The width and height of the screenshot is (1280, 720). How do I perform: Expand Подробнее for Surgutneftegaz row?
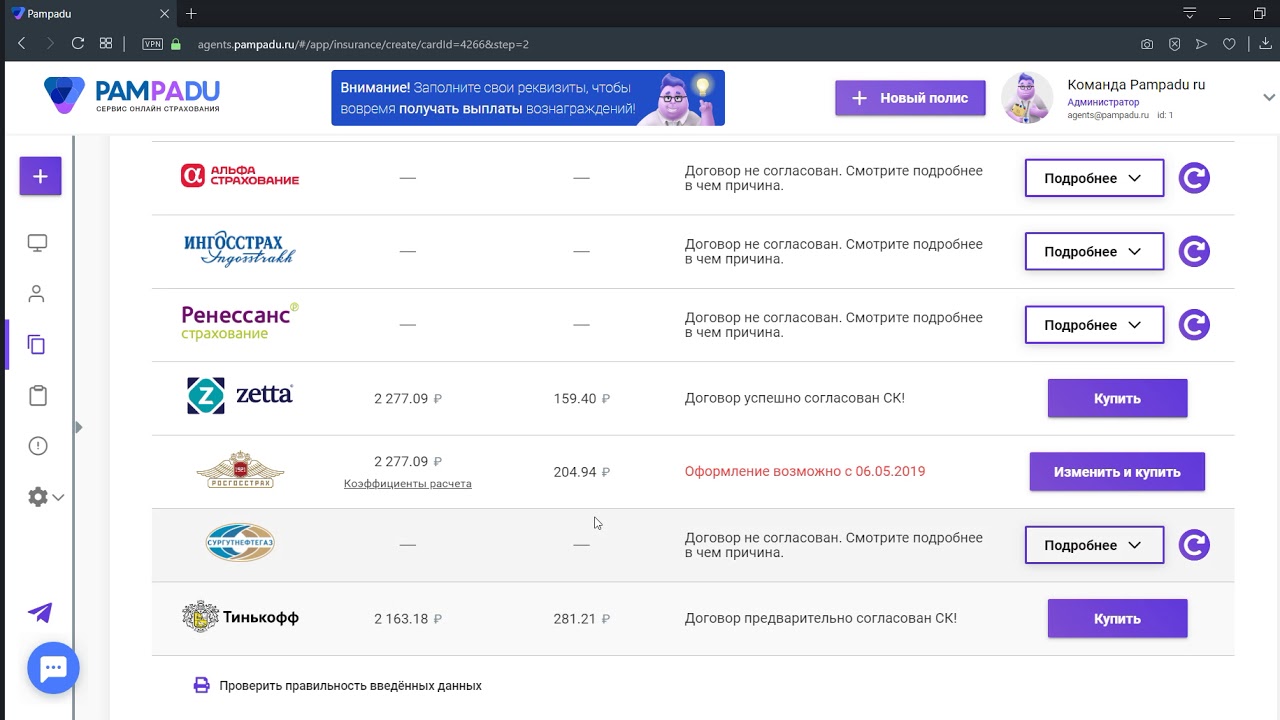click(x=1094, y=545)
